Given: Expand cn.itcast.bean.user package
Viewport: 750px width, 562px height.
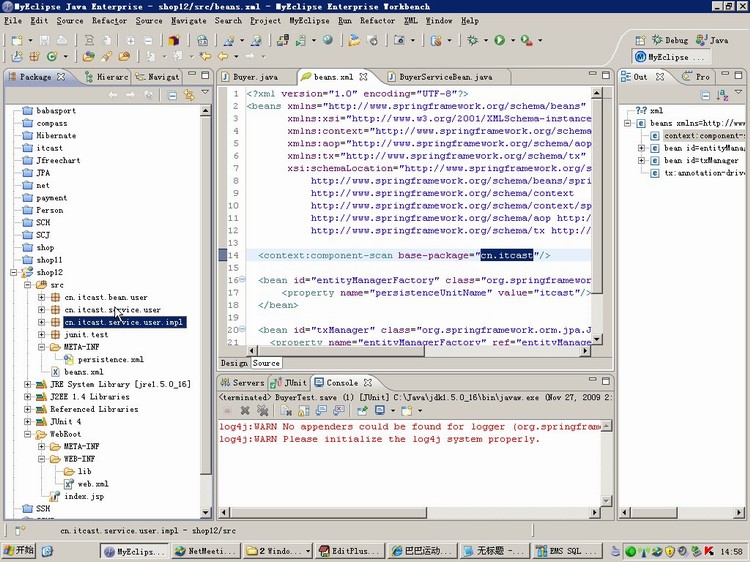Looking at the screenshot, I should tap(41, 297).
